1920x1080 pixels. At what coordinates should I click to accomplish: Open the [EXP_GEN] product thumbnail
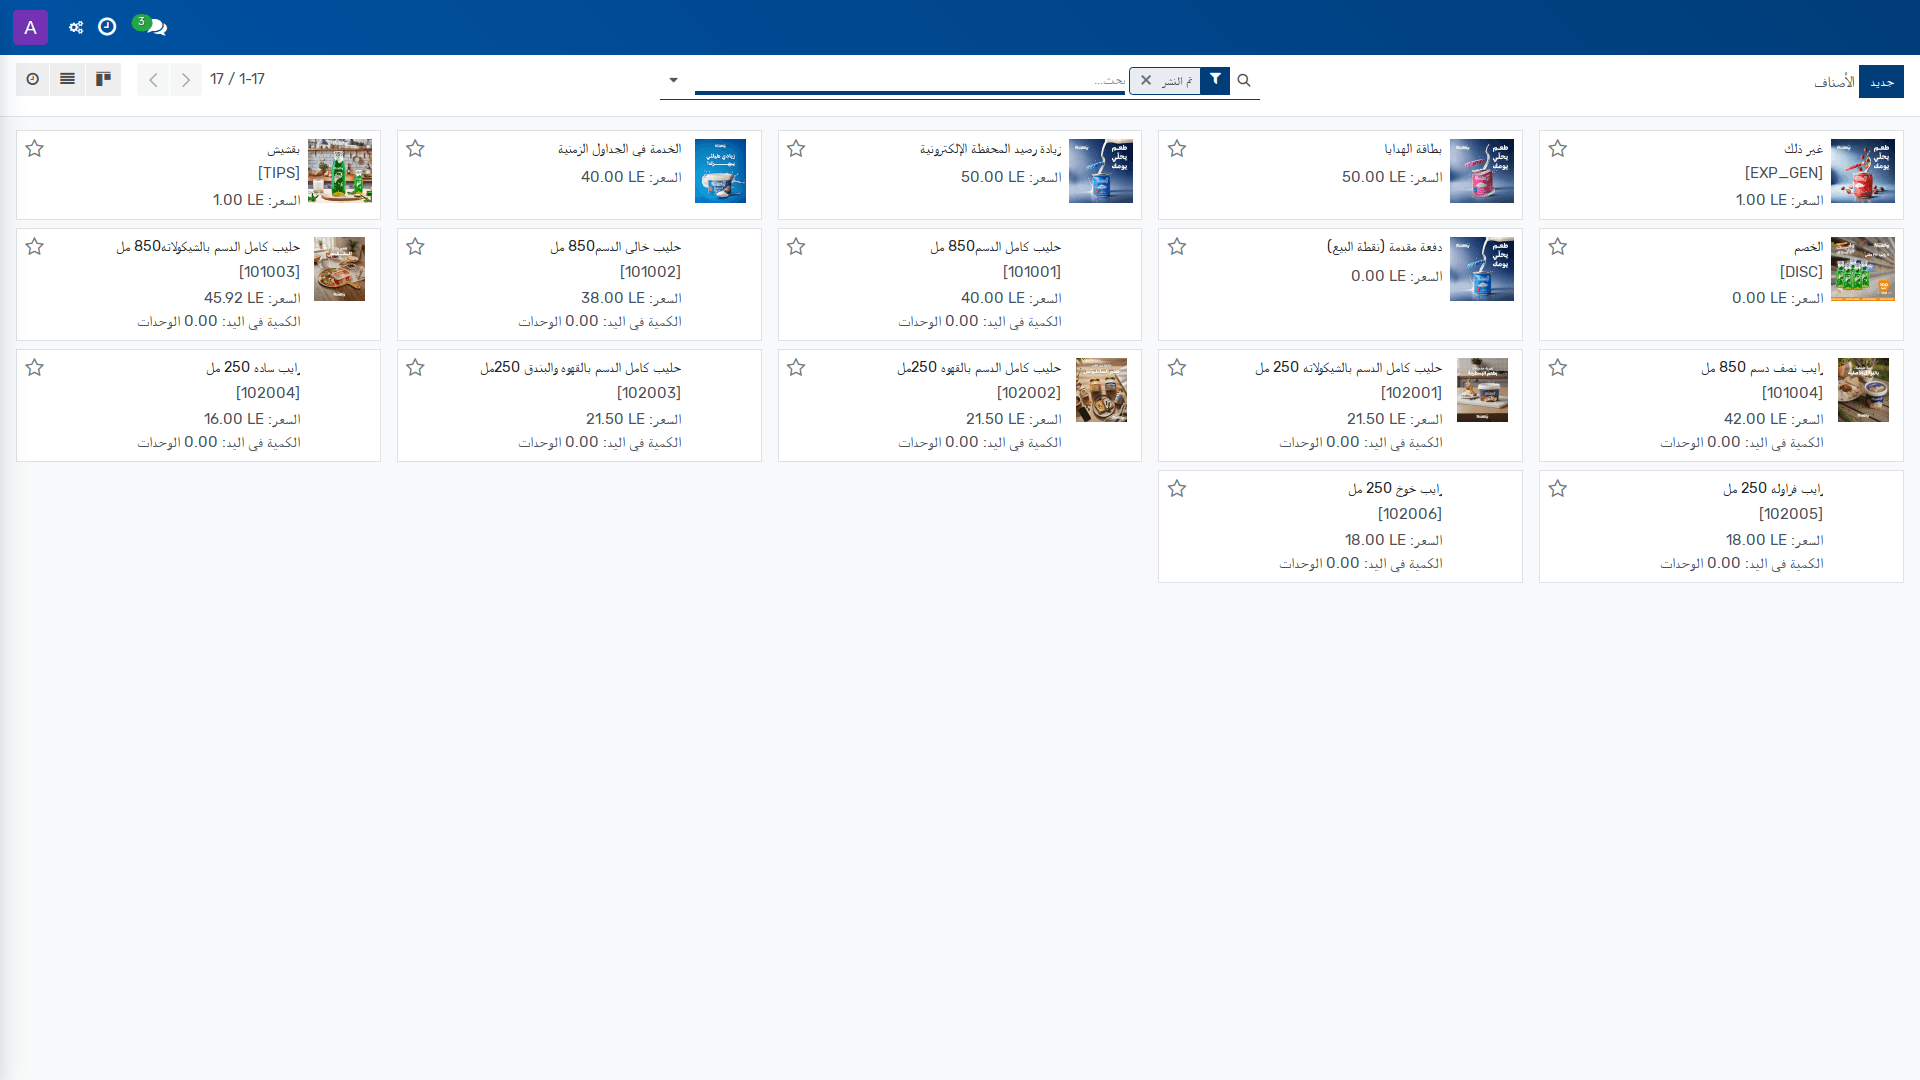[1863, 171]
